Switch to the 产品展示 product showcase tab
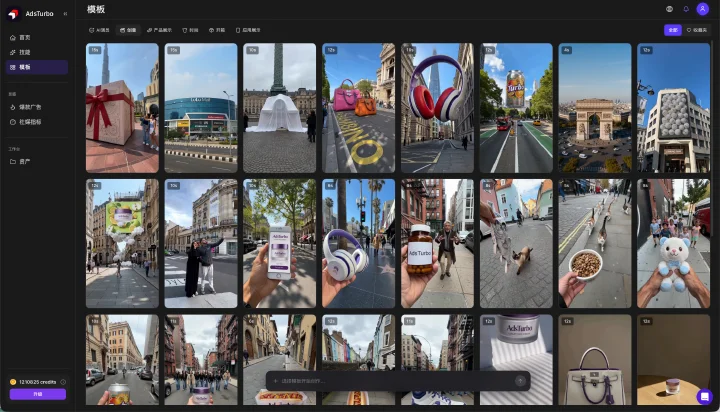This screenshot has height=412, width=720. (159, 30)
